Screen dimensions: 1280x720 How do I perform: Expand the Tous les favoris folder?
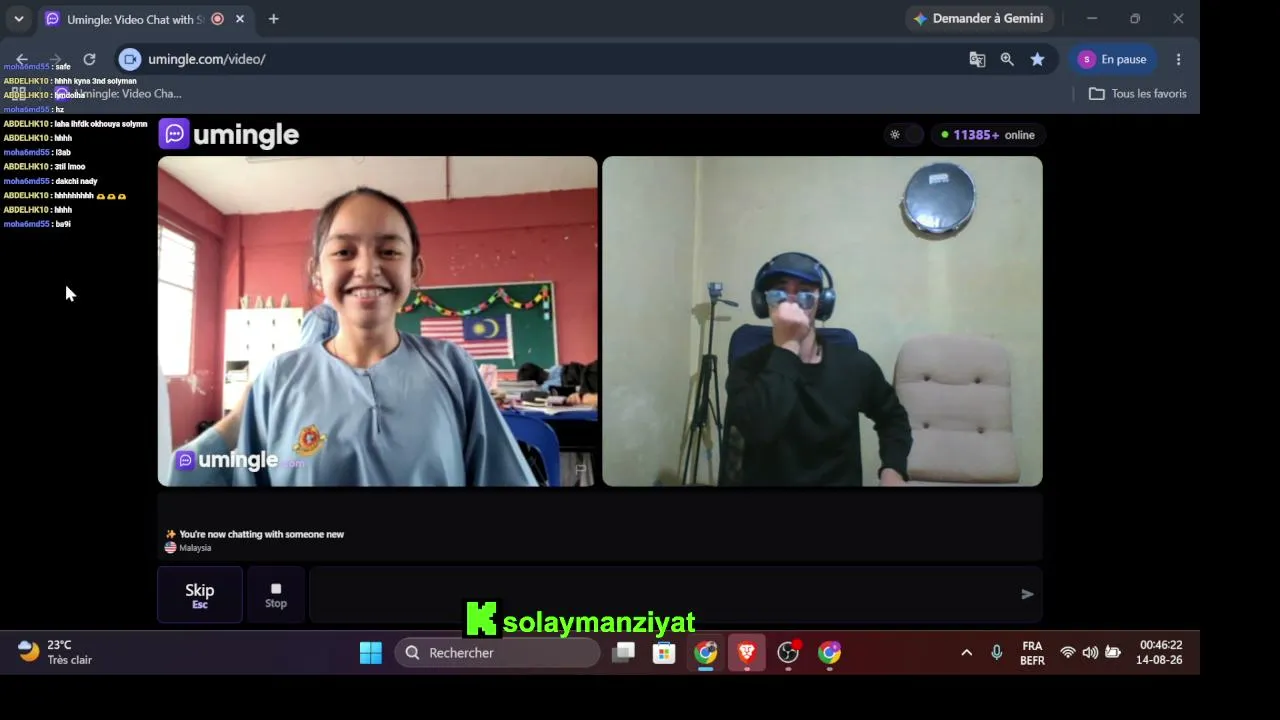click(1137, 94)
